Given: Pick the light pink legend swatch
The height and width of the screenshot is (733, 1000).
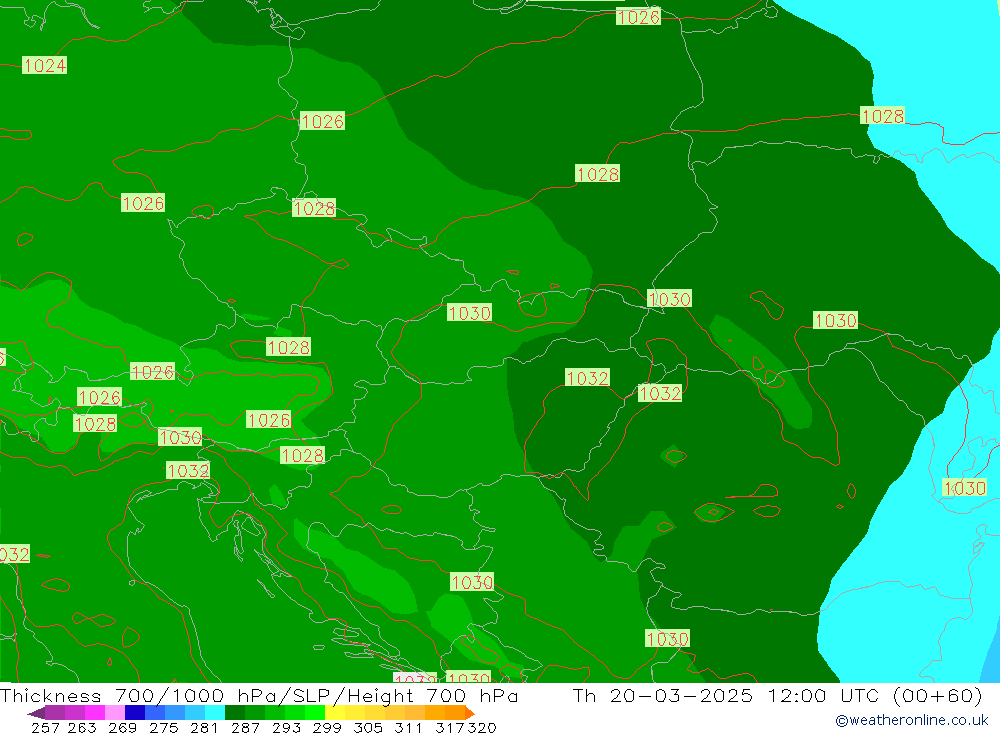Looking at the screenshot, I should [114, 713].
